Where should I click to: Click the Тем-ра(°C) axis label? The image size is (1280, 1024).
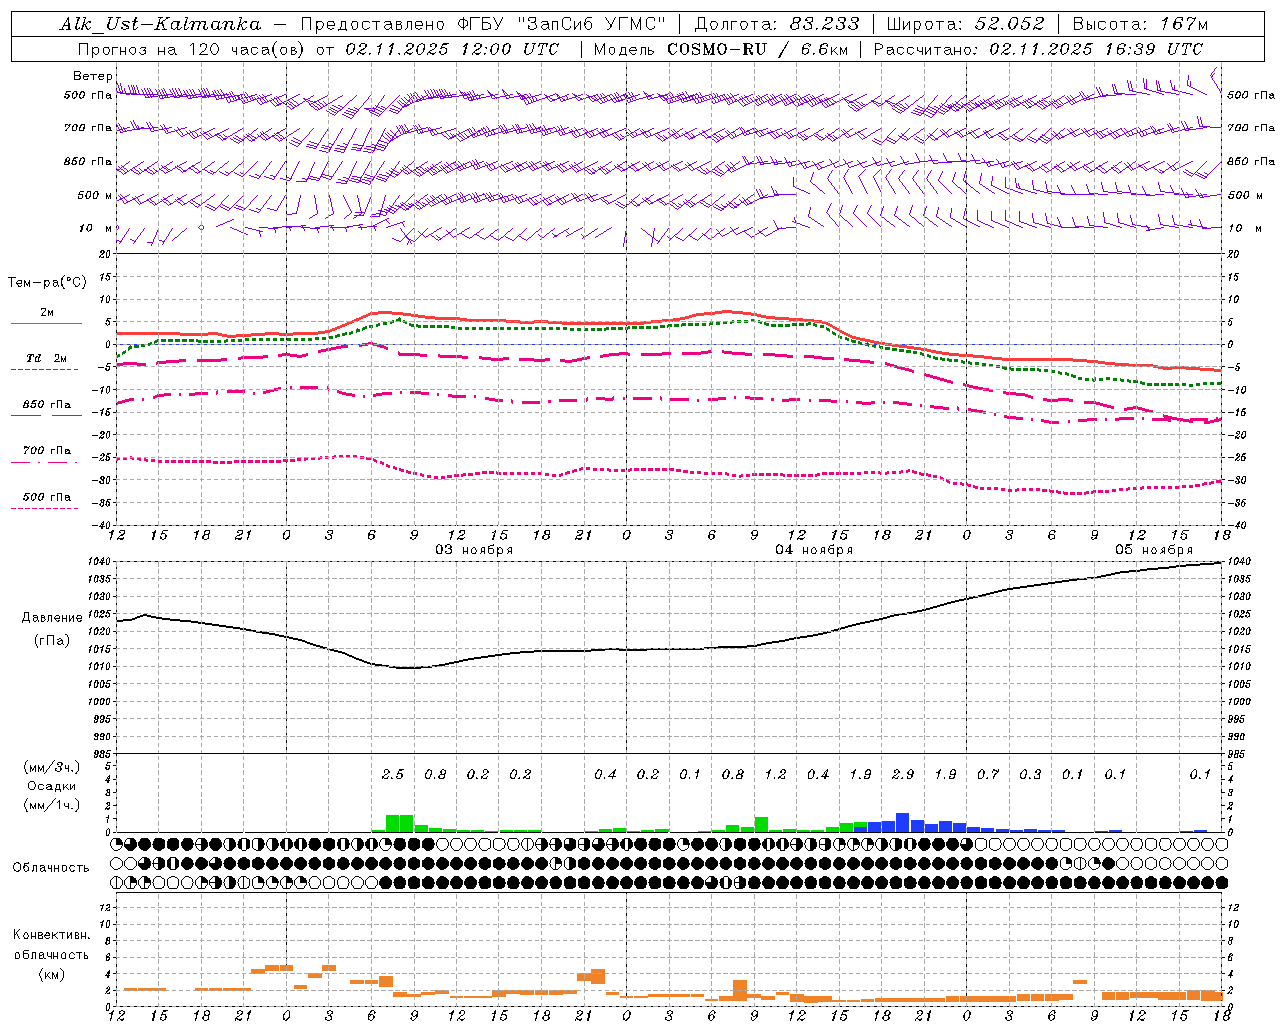(x=47, y=283)
